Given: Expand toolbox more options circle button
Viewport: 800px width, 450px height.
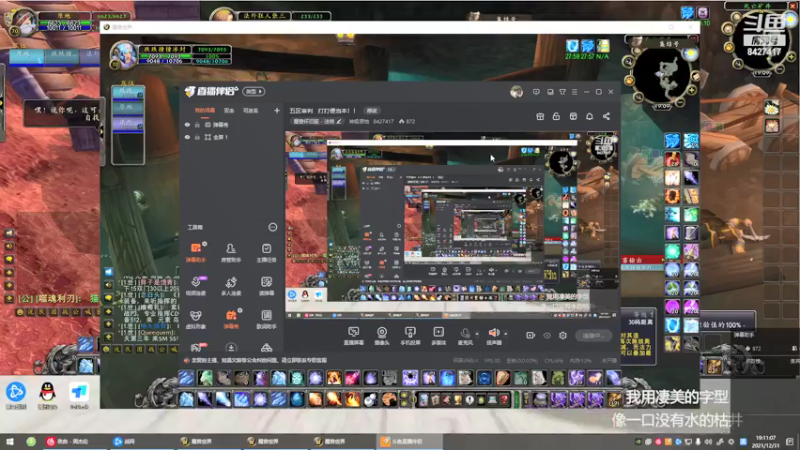Looking at the screenshot, I should (x=273, y=227).
